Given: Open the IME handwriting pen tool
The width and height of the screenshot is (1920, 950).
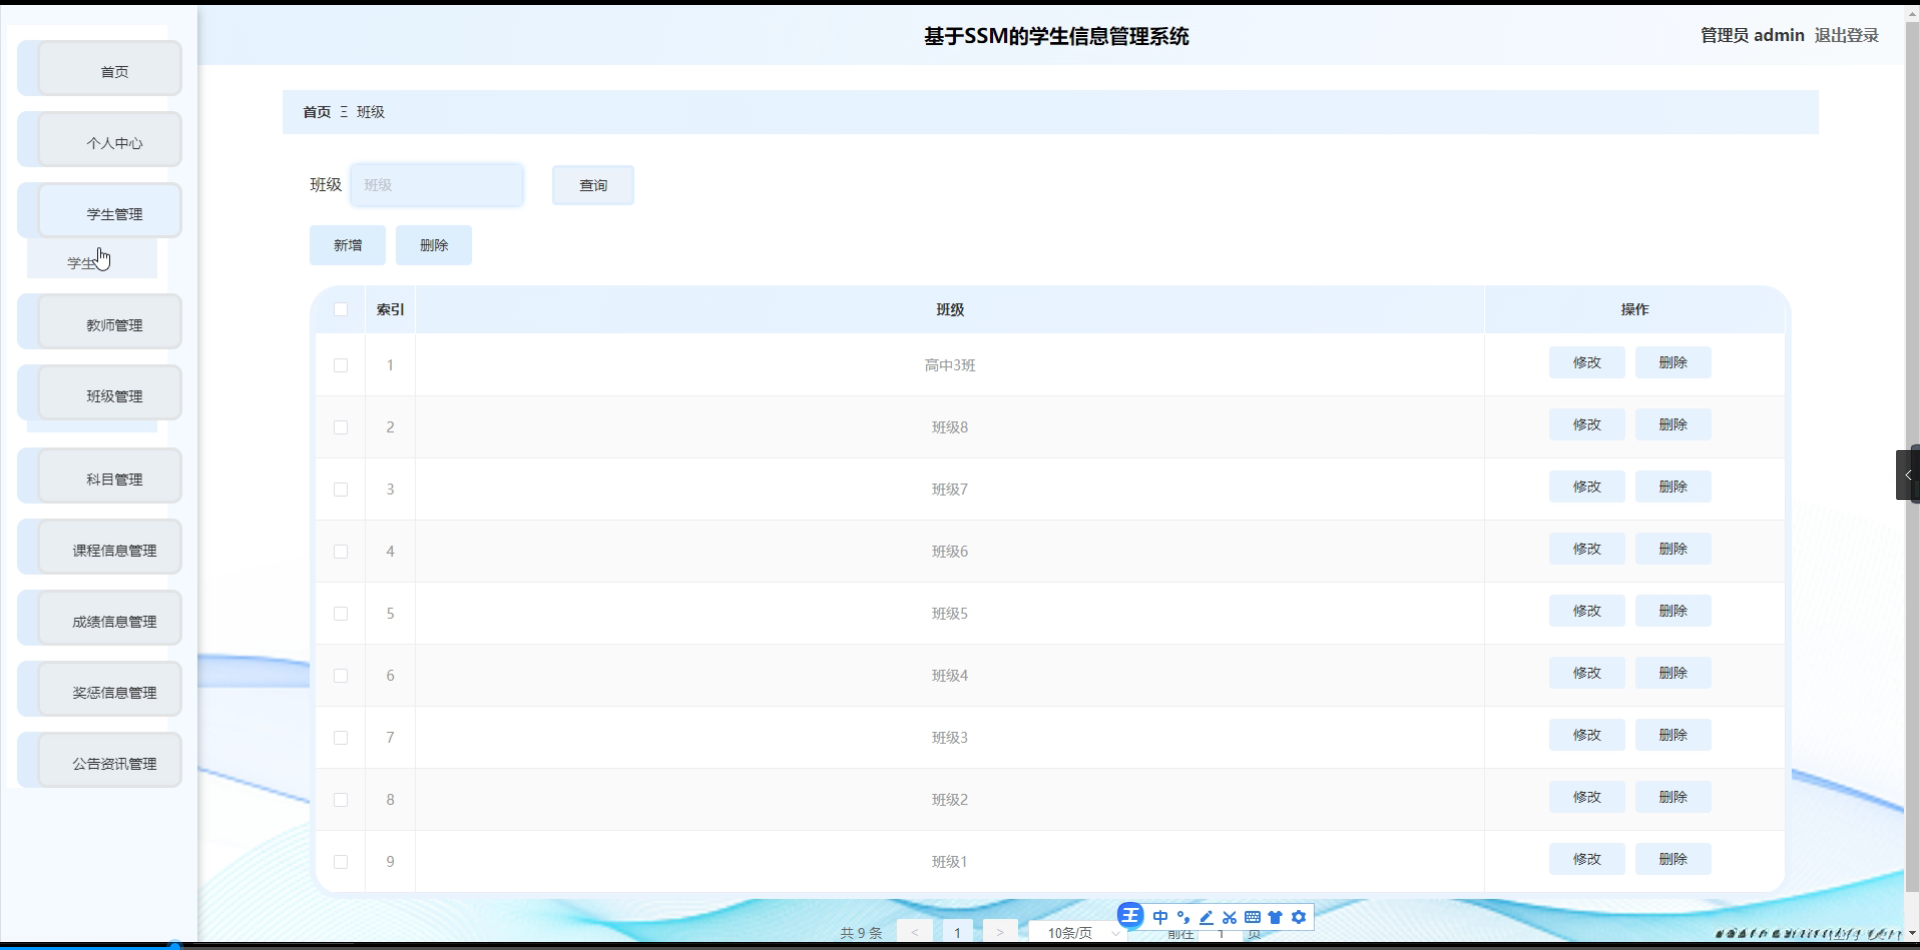Looking at the screenshot, I should (x=1206, y=917).
